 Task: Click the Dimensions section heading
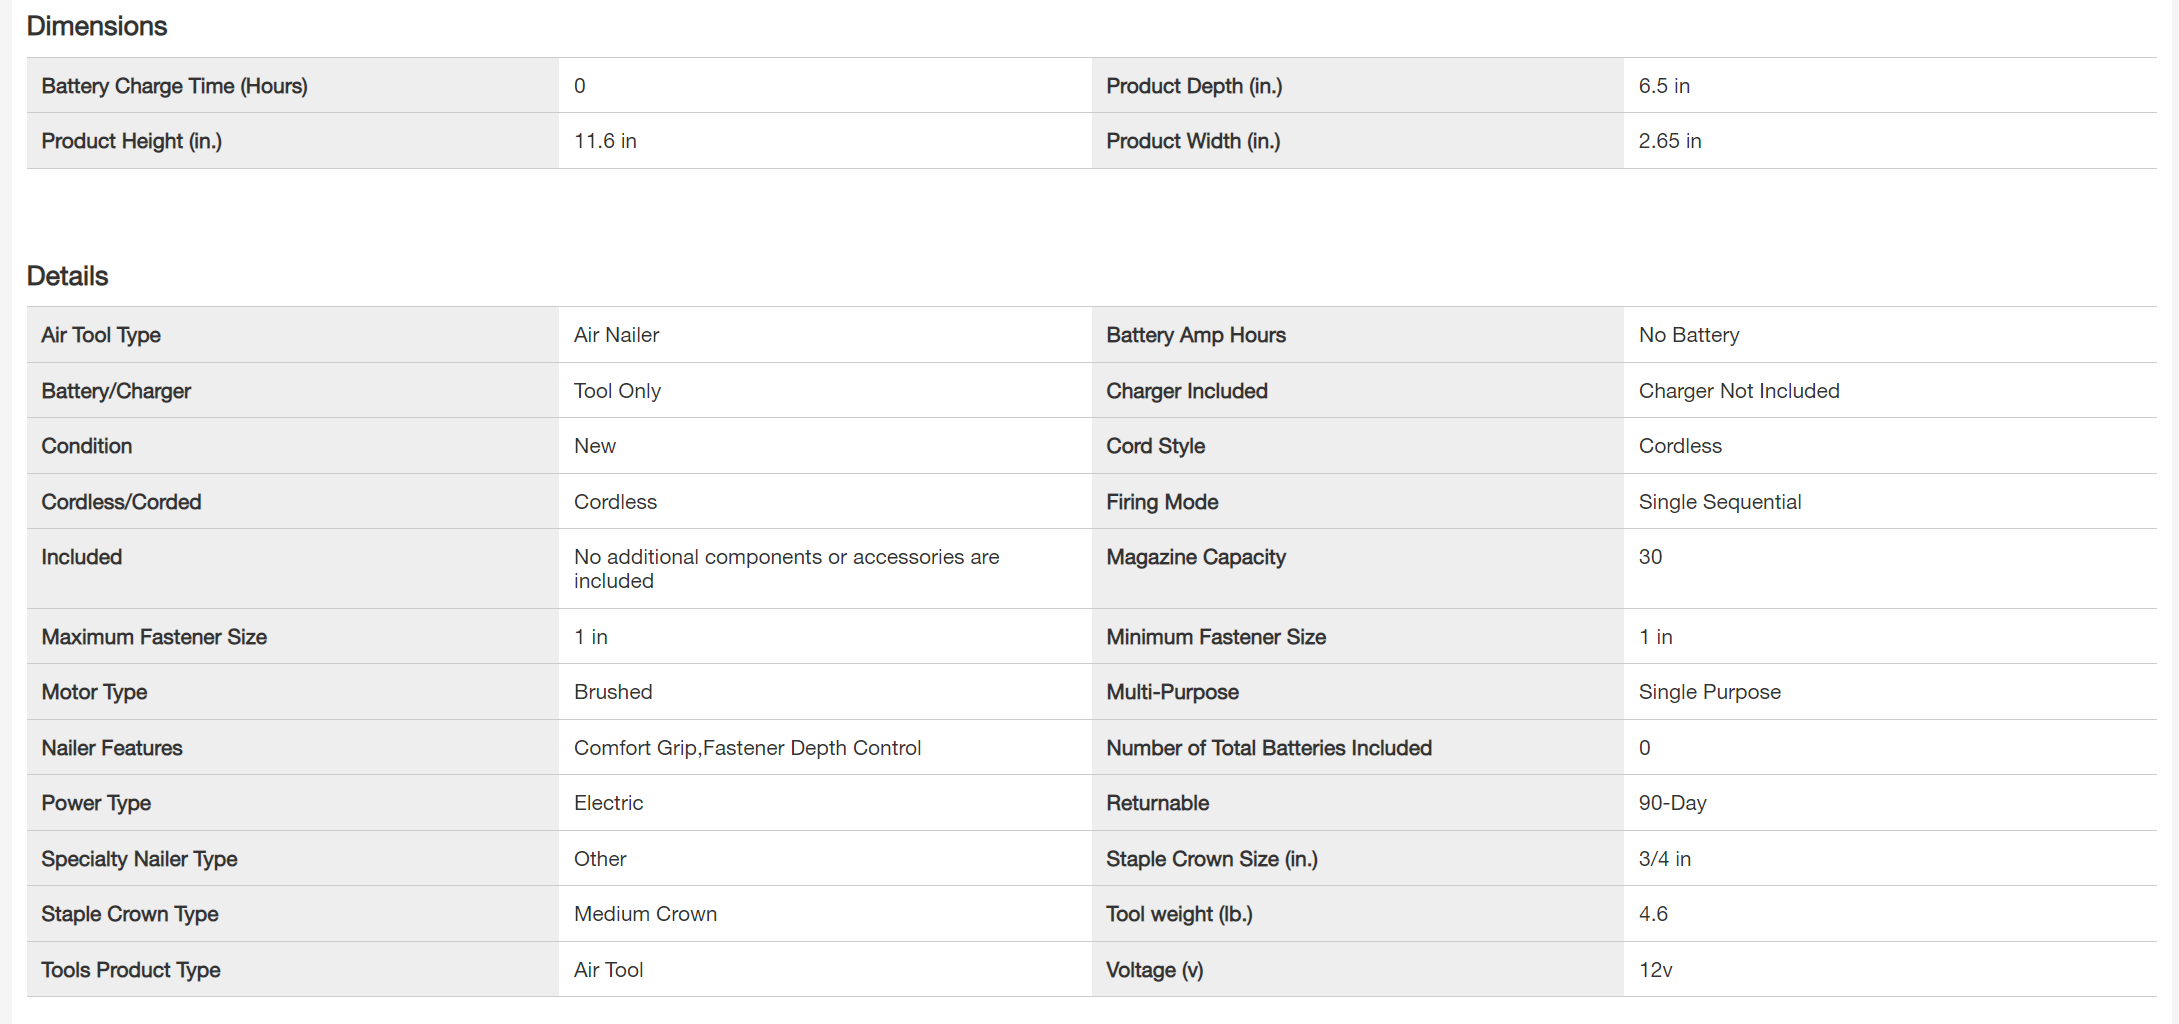tap(96, 26)
